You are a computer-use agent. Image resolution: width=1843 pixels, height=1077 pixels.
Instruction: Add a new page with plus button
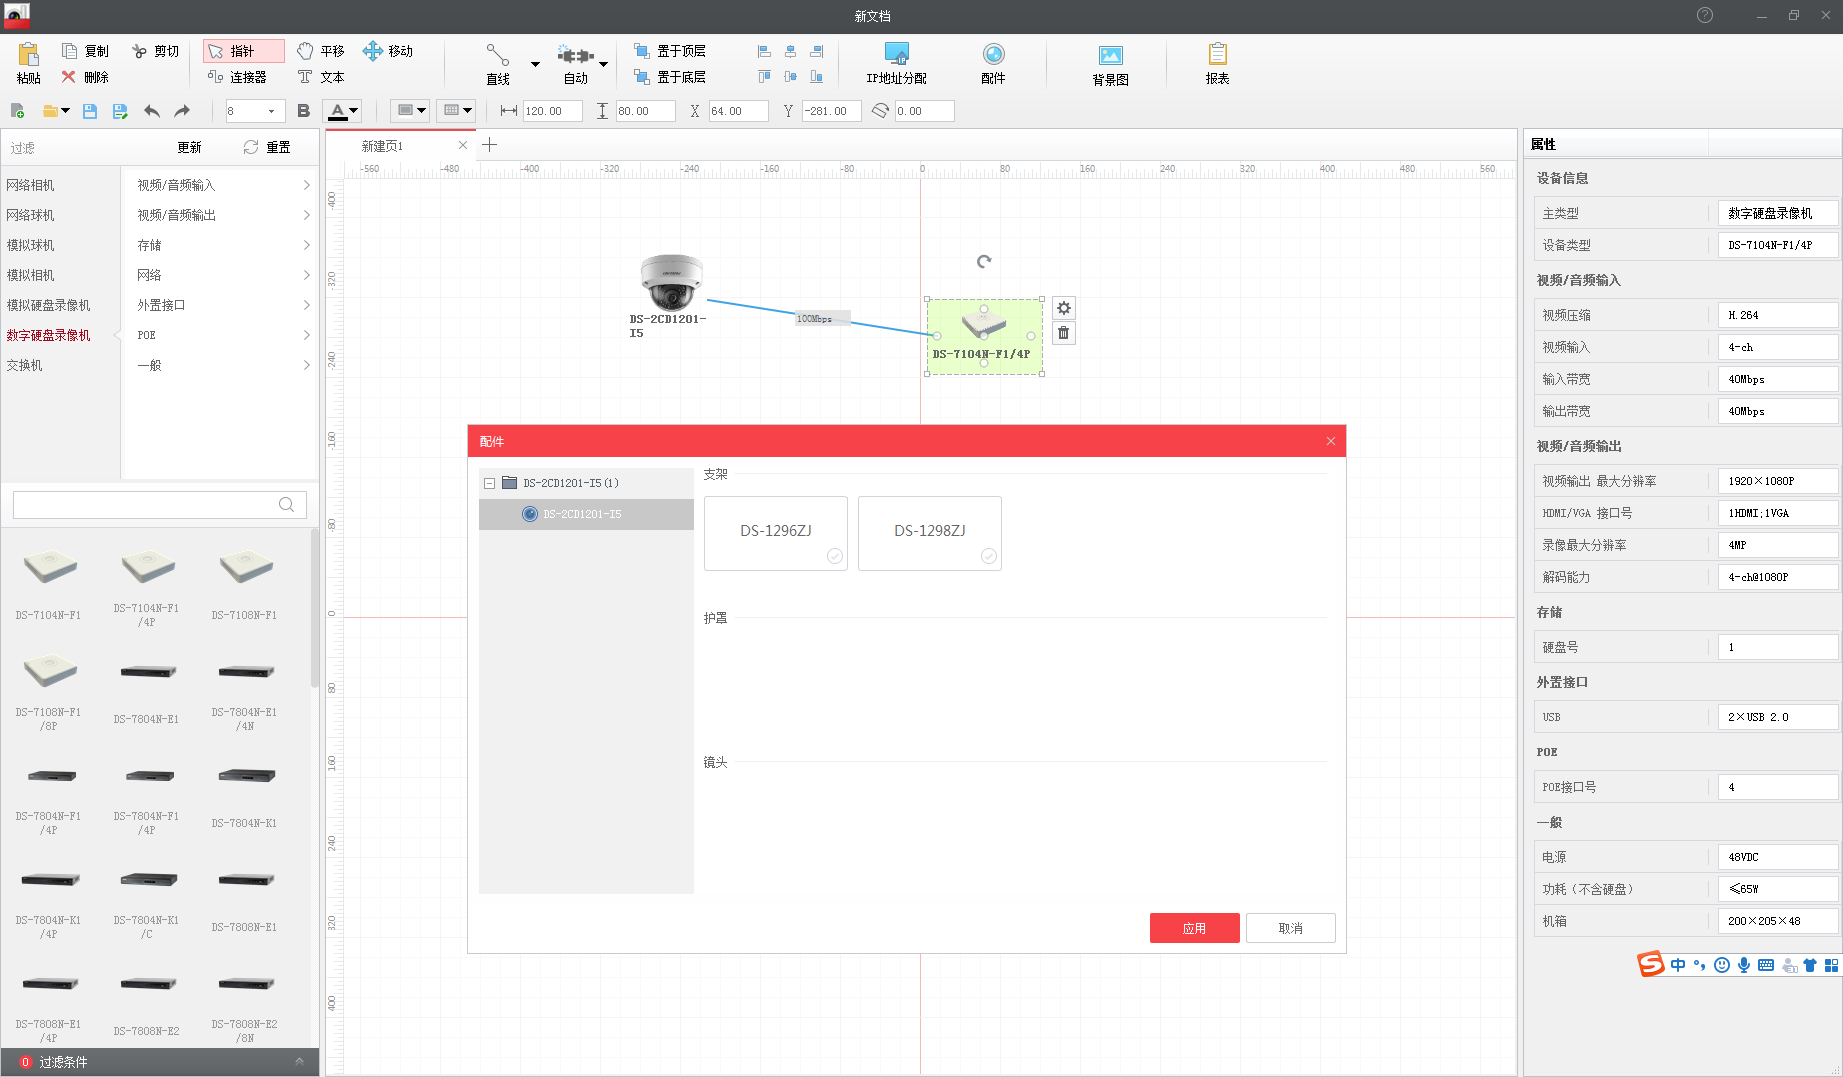tap(489, 145)
